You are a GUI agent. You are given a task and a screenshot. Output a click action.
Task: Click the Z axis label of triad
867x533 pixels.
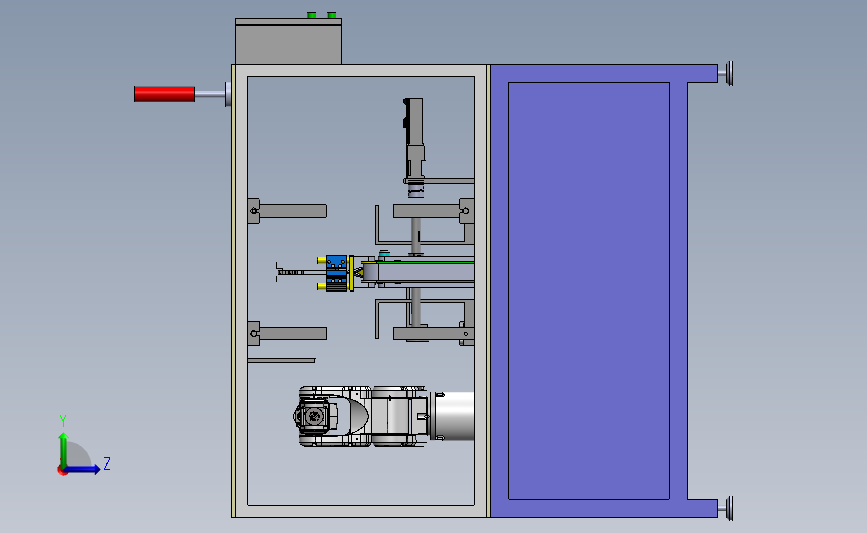[107, 463]
